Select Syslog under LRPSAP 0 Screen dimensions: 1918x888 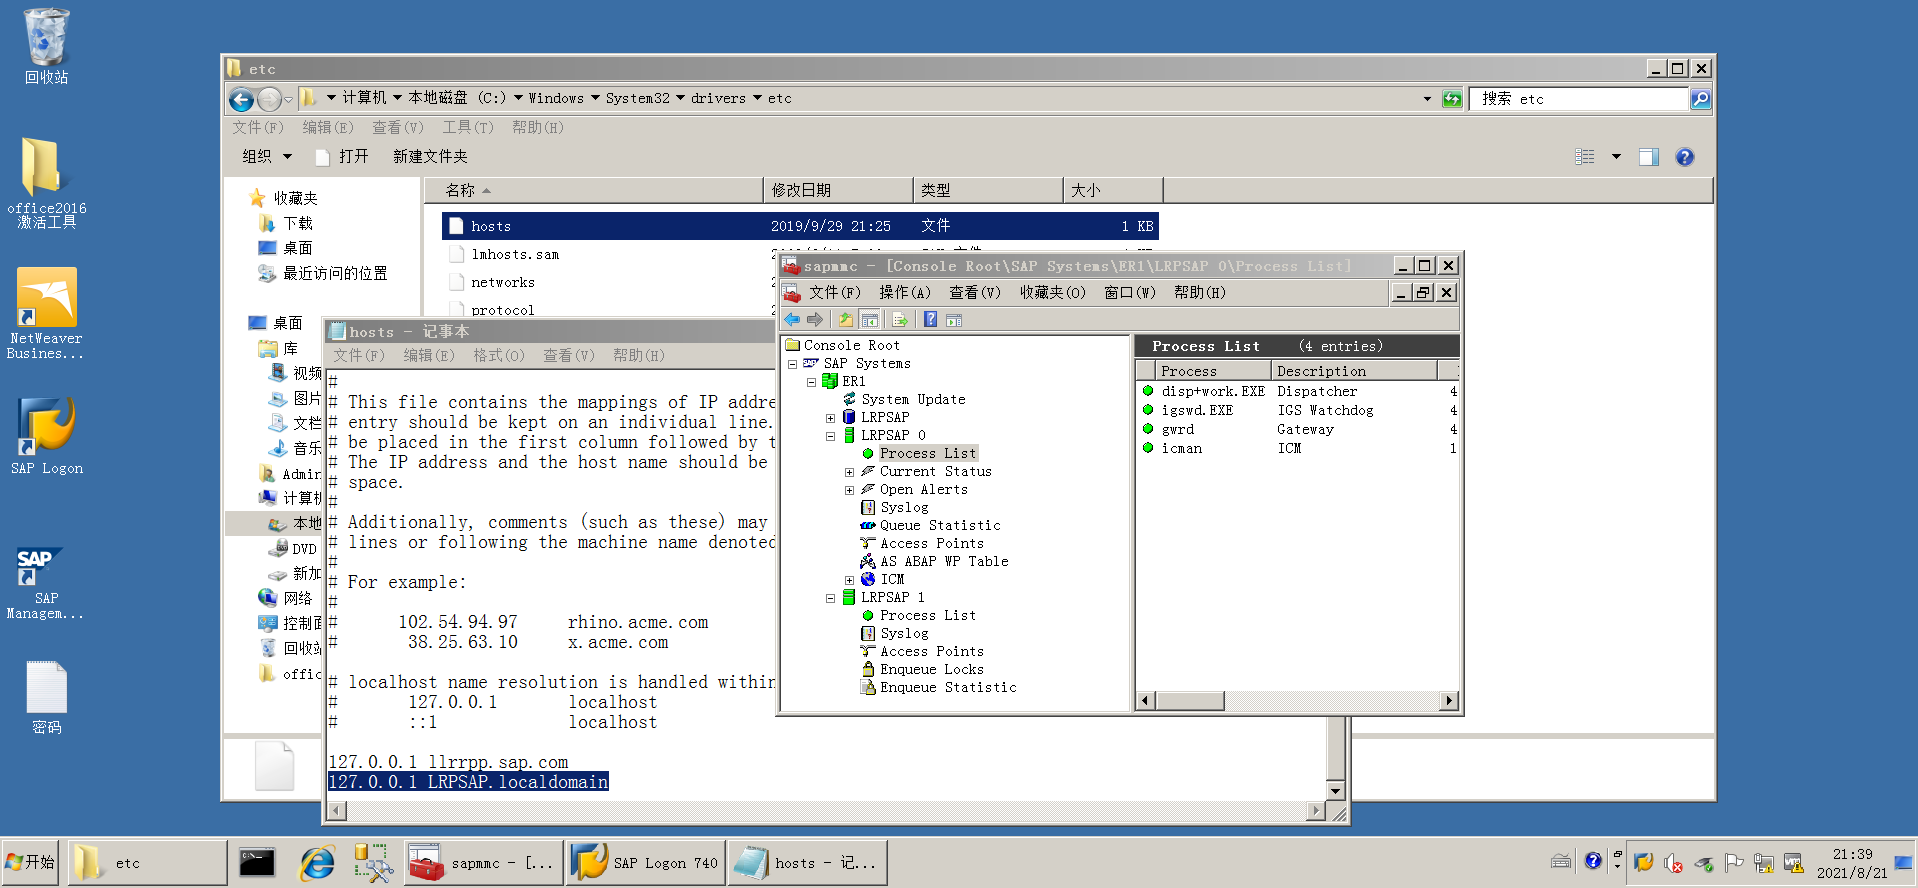coord(904,508)
